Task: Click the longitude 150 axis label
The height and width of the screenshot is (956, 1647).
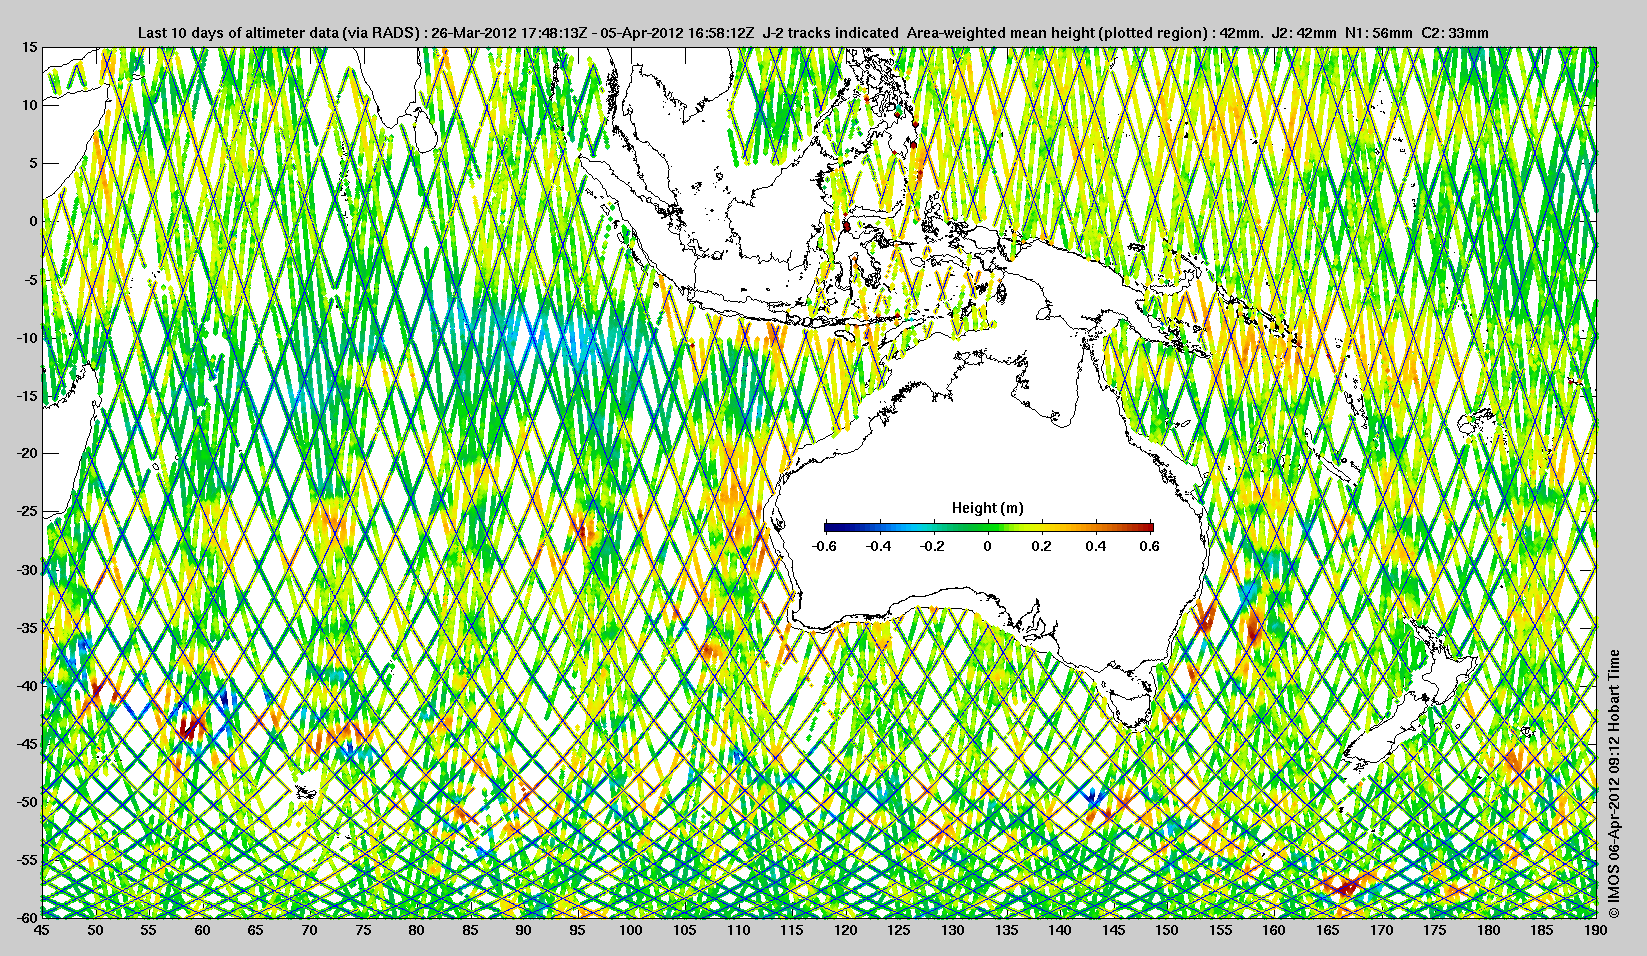Action: pos(1167,930)
